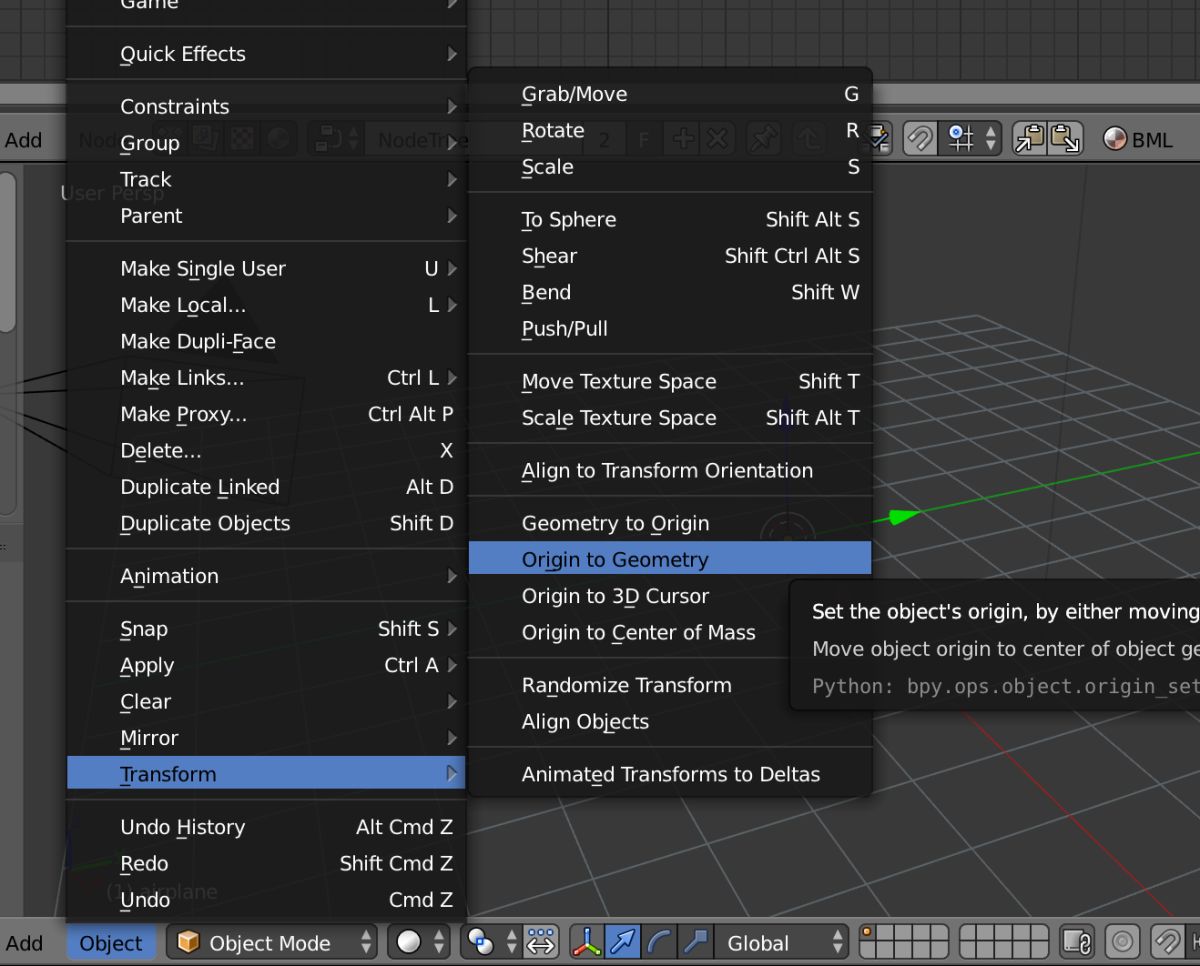Image resolution: width=1200 pixels, height=966 pixels.
Task: Expand the Make Single User submenu
Action: tap(266, 268)
